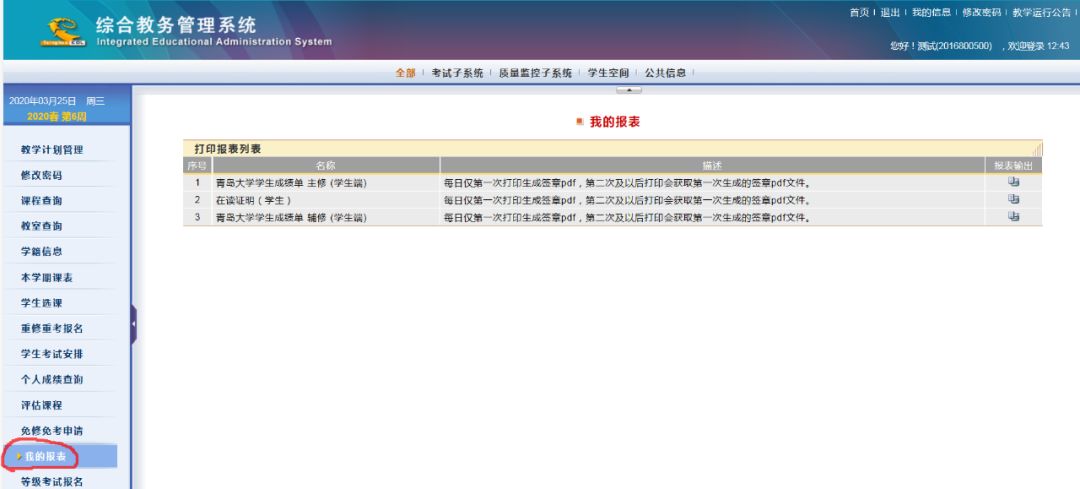This screenshot has height=489, width=1080.
Task: Select the 全部 menu item
Action: pos(405,73)
